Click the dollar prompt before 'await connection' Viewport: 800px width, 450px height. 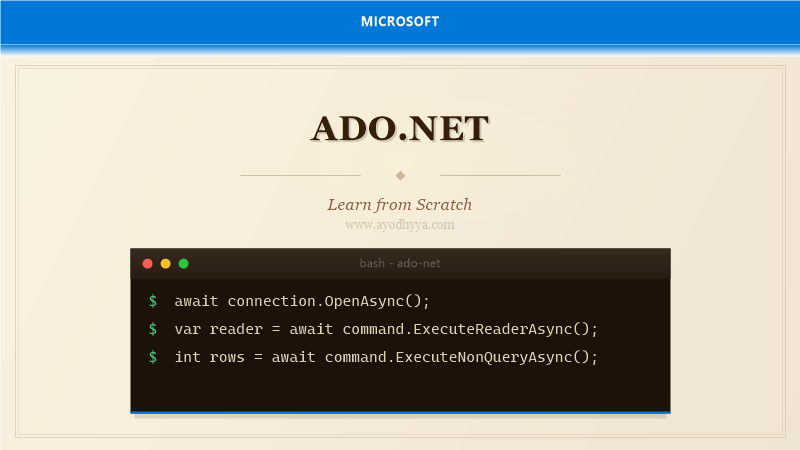(153, 301)
